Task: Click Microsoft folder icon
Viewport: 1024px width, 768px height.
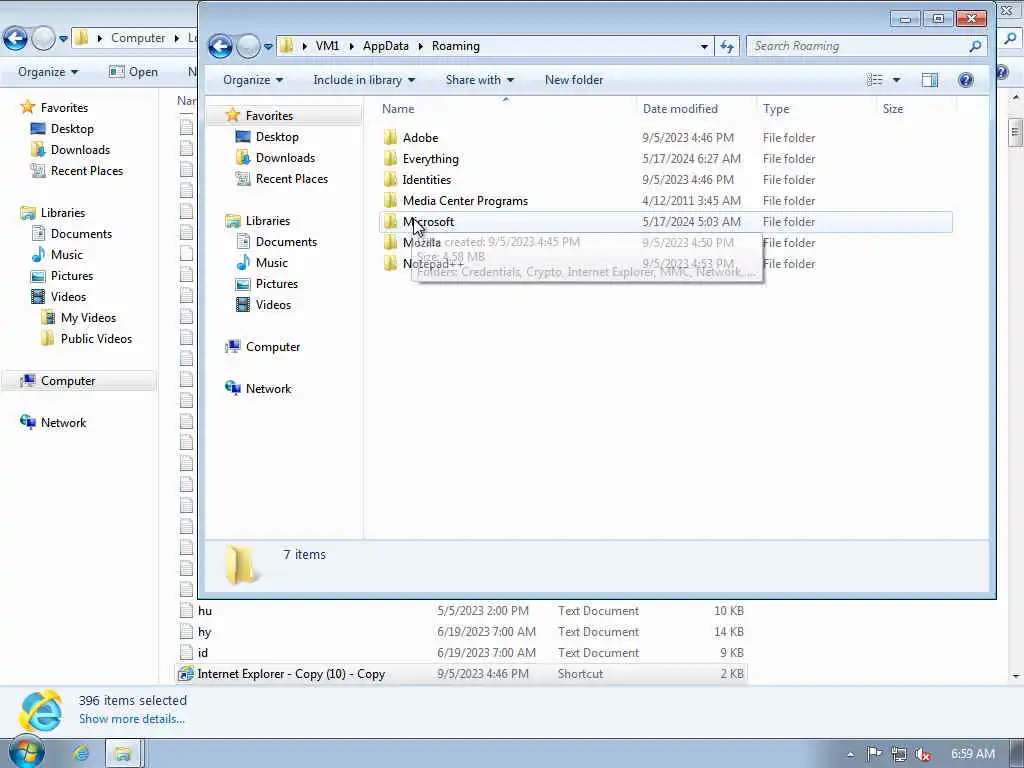Action: point(391,221)
